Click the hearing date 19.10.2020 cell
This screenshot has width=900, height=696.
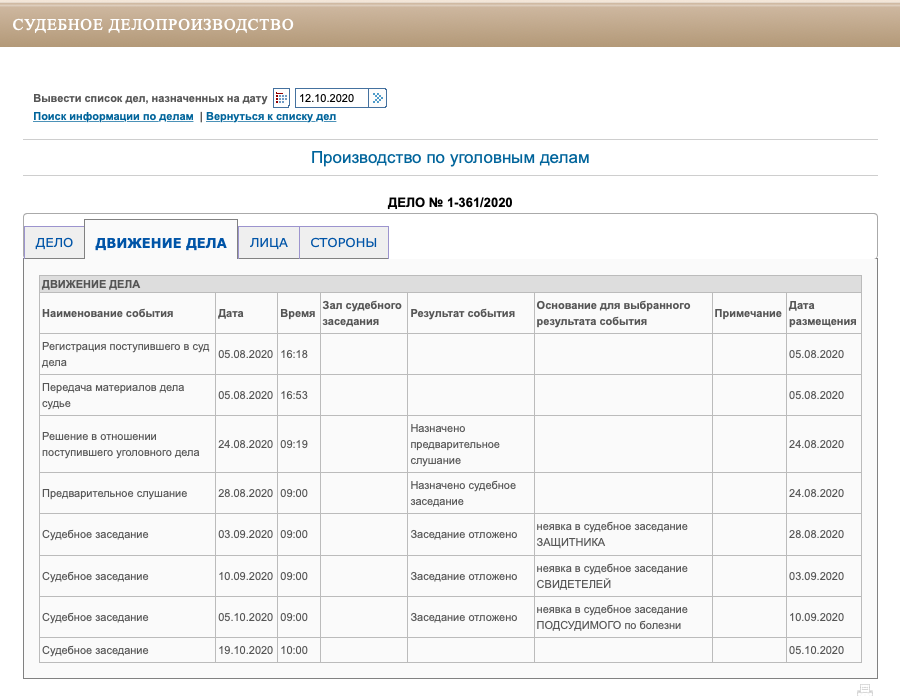[245, 650]
